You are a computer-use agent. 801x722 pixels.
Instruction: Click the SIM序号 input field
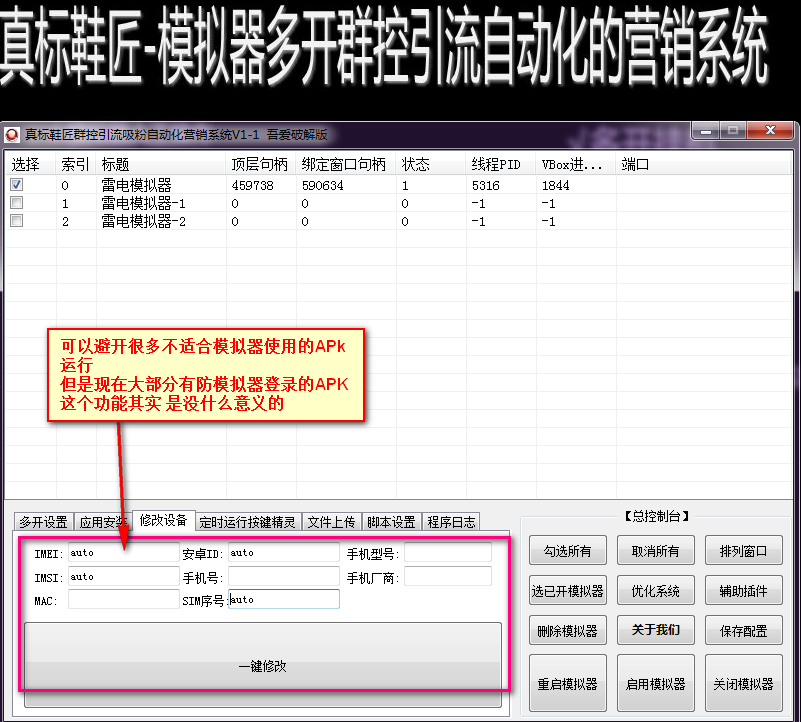click(x=284, y=599)
